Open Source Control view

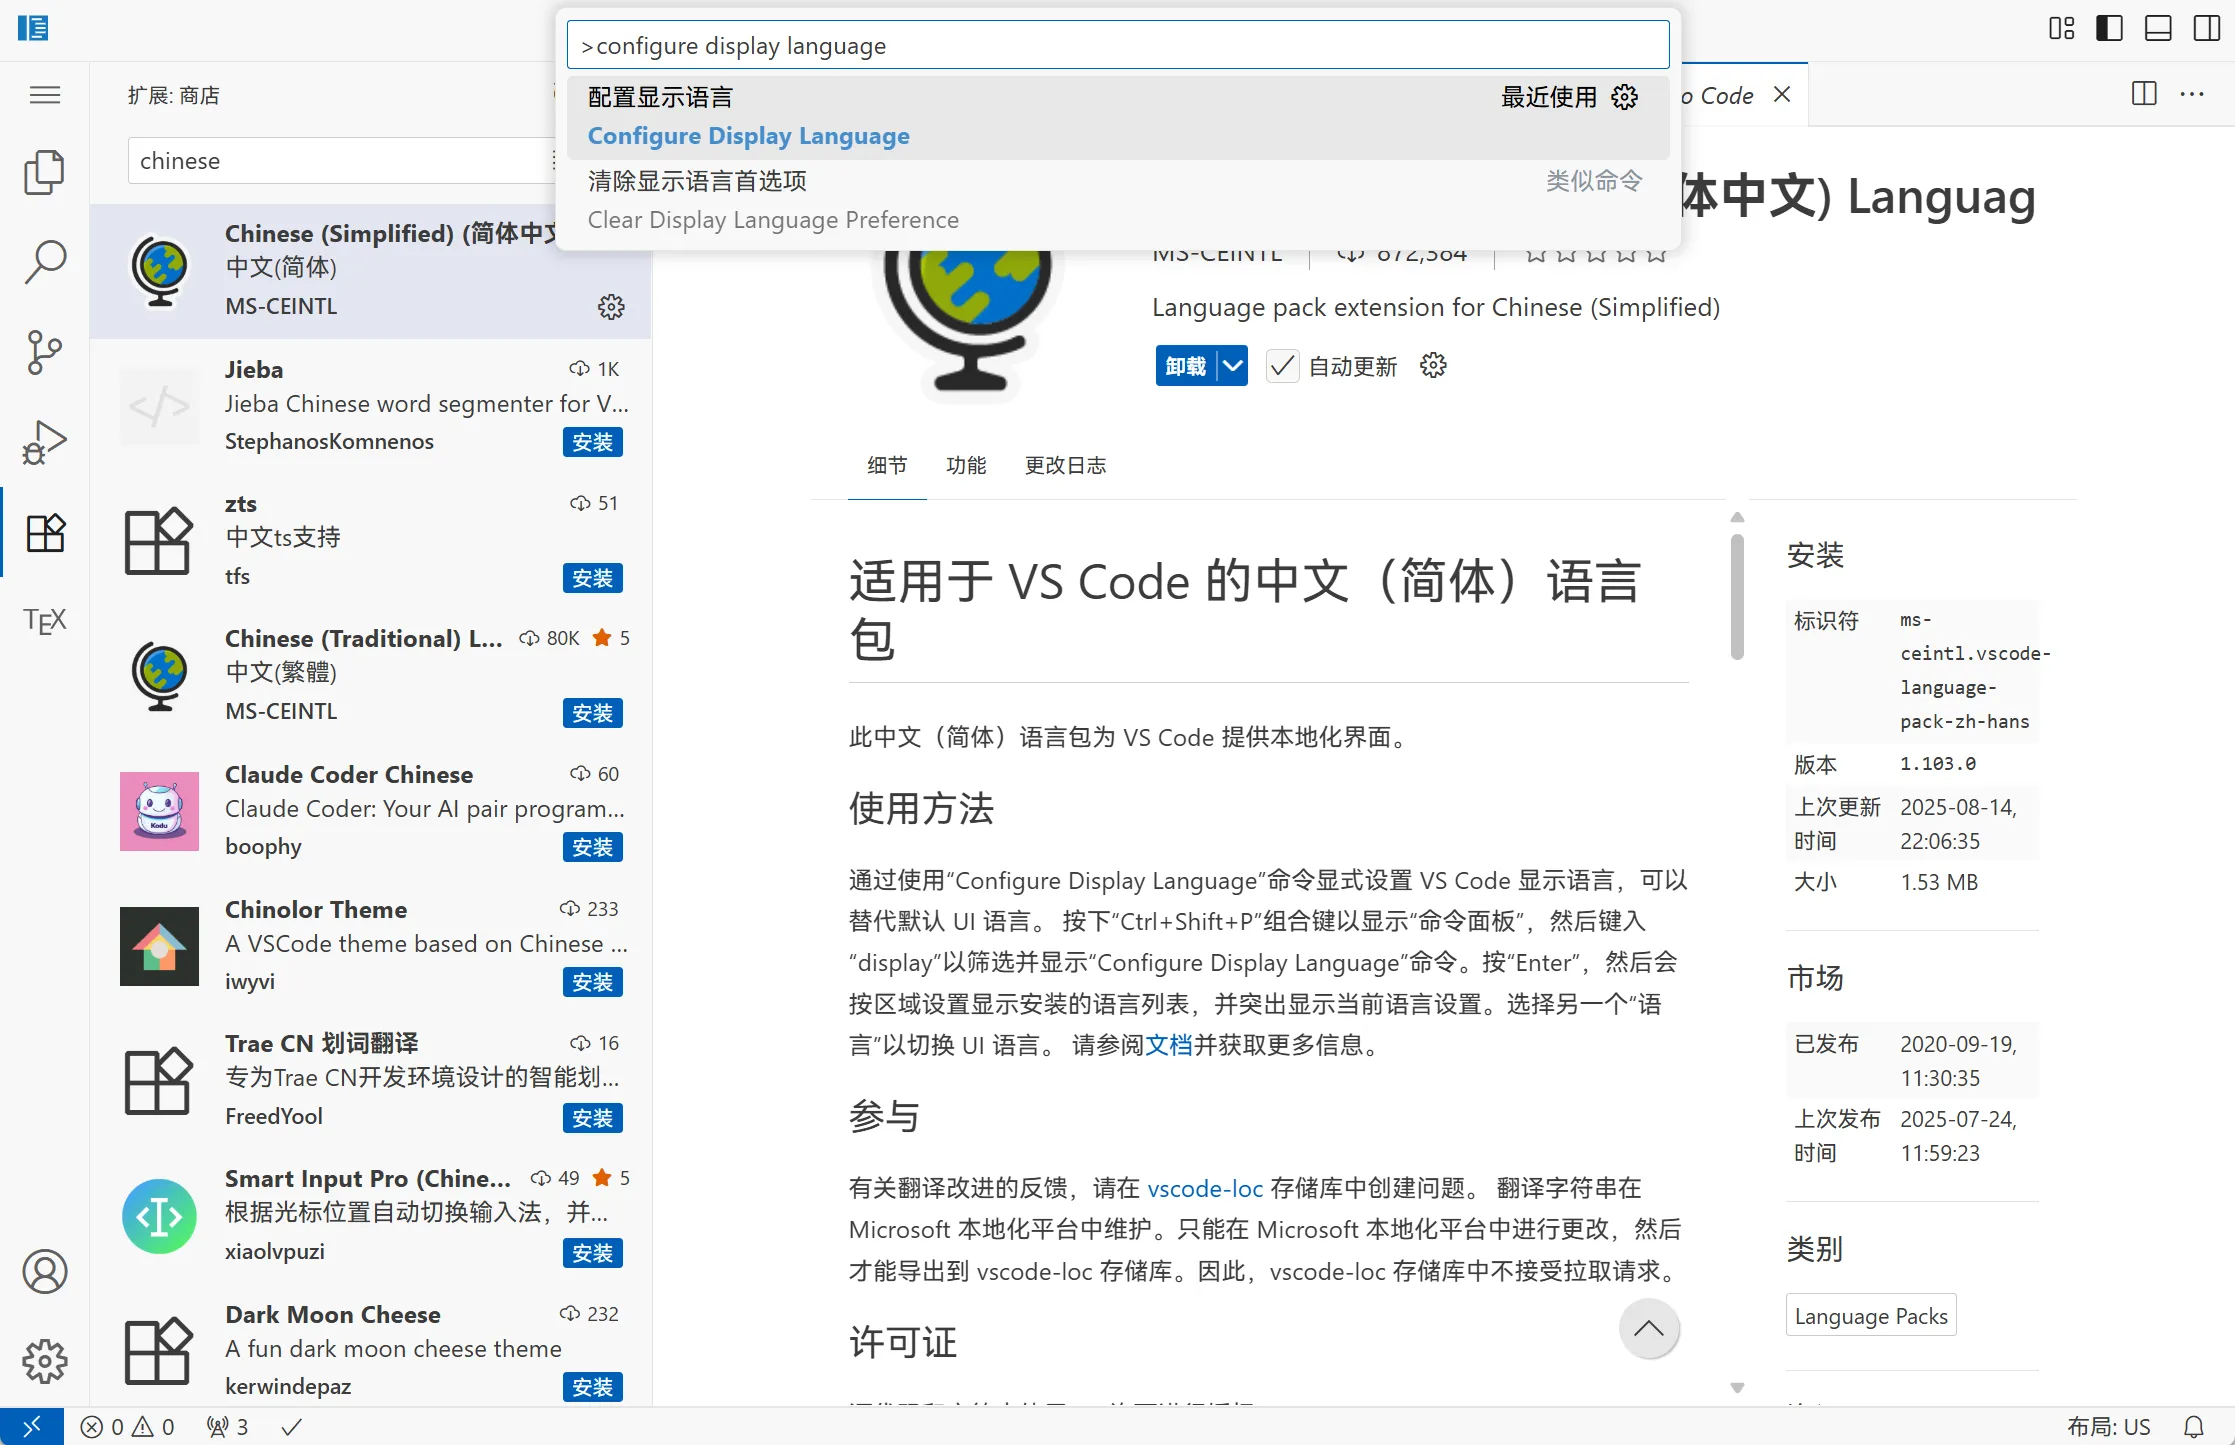(44, 352)
